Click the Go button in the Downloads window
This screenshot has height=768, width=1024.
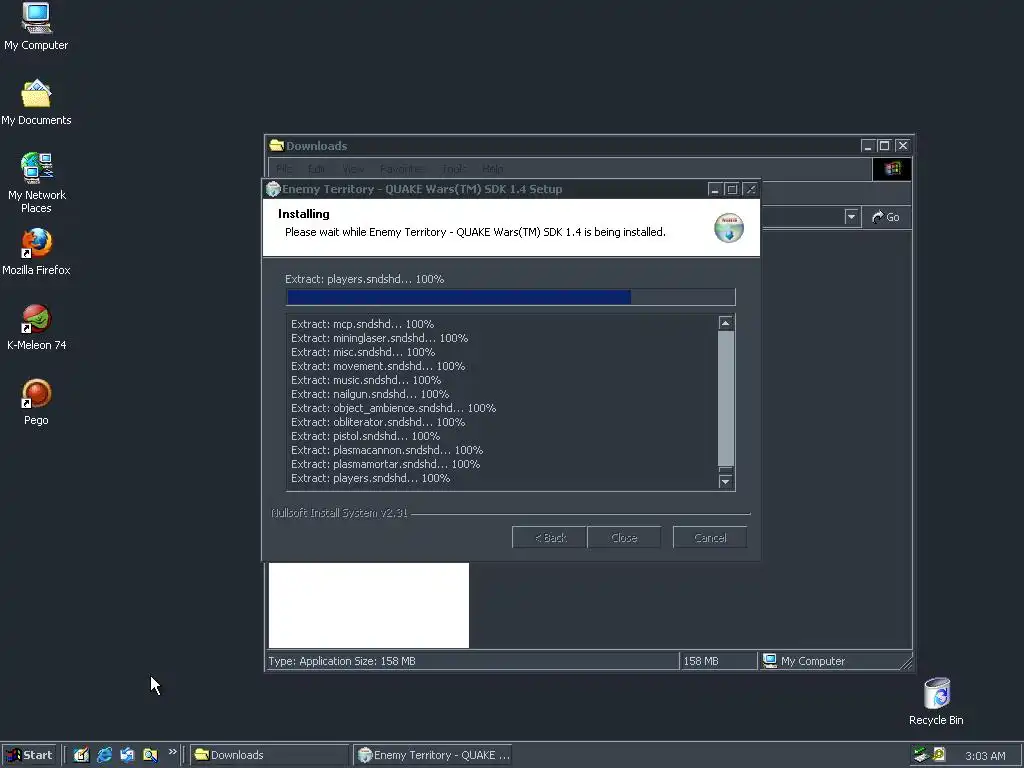(x=886, y=217)
